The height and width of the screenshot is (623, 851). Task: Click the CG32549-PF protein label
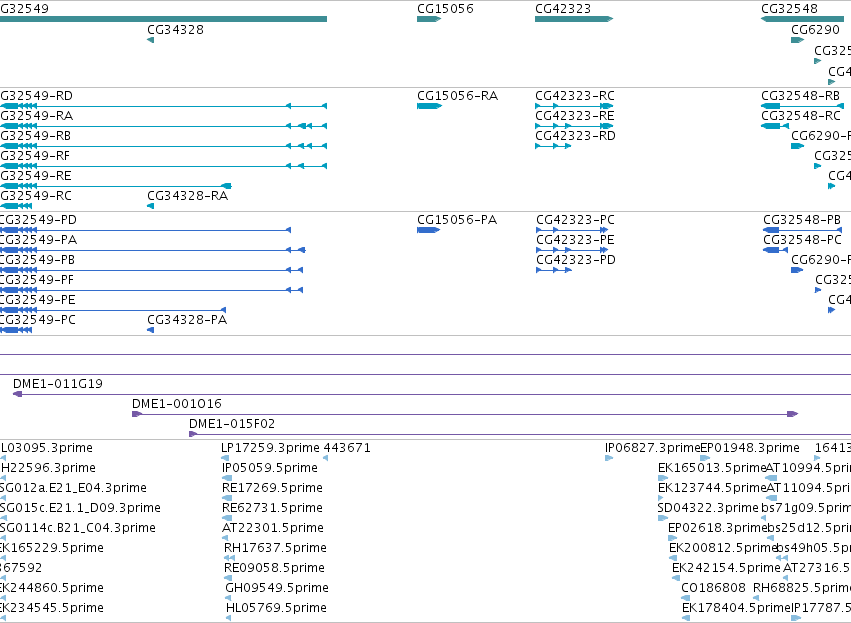coord(37,281)
